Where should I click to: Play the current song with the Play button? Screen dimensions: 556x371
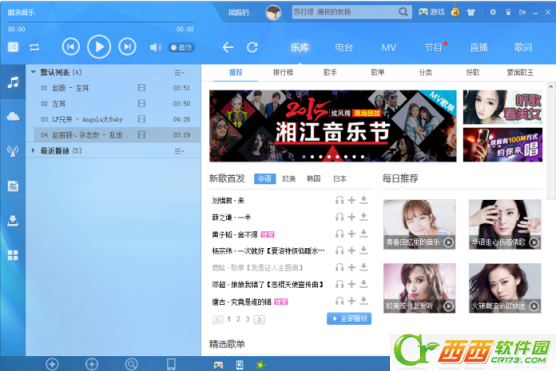click(x=99, y=47)
